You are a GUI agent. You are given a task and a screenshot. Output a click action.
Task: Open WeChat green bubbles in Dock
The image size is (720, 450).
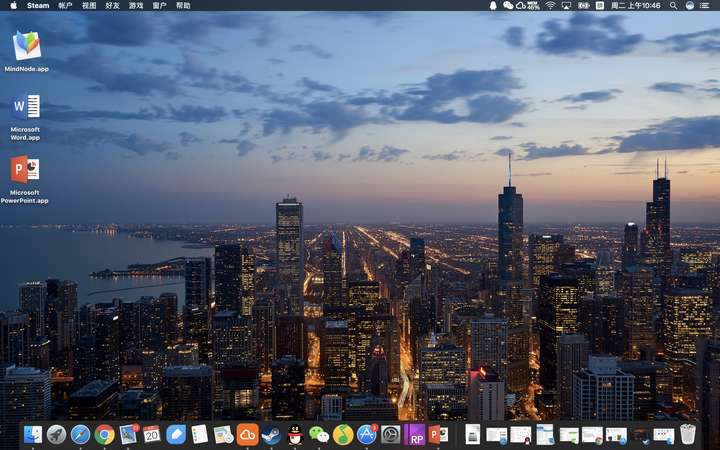pos(319,434)
